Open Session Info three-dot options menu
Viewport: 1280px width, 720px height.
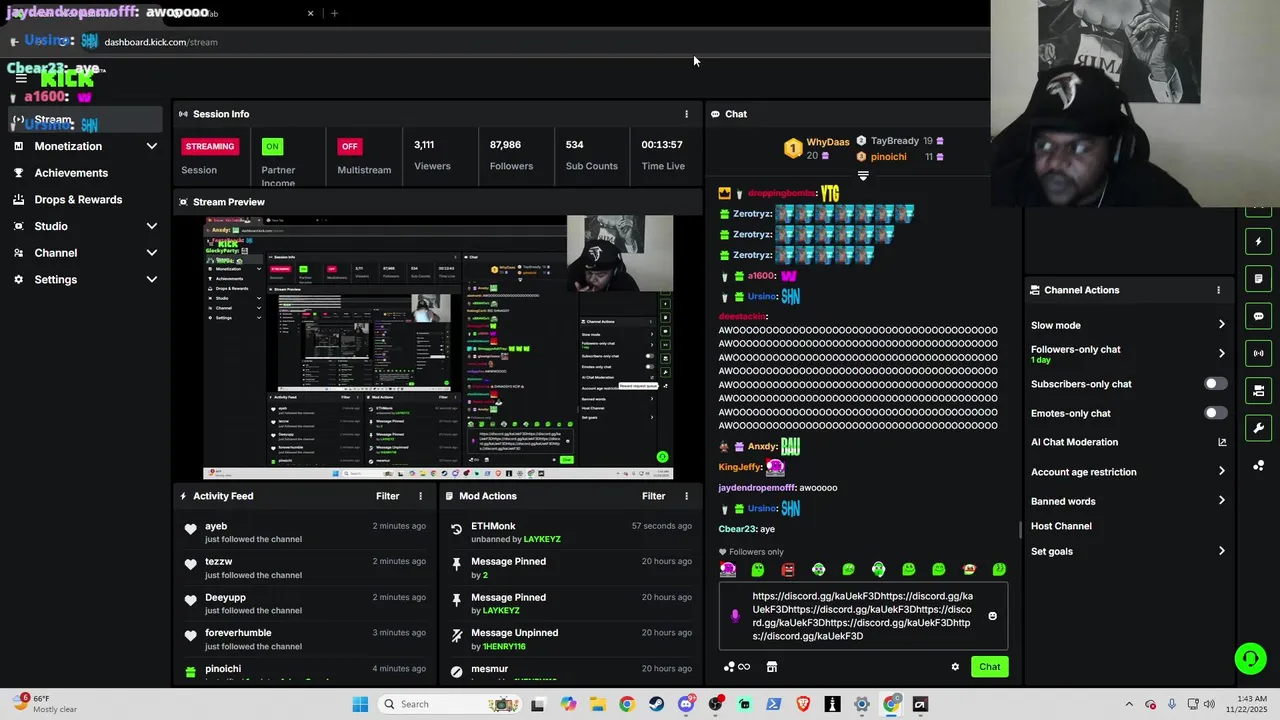point(686,114)
